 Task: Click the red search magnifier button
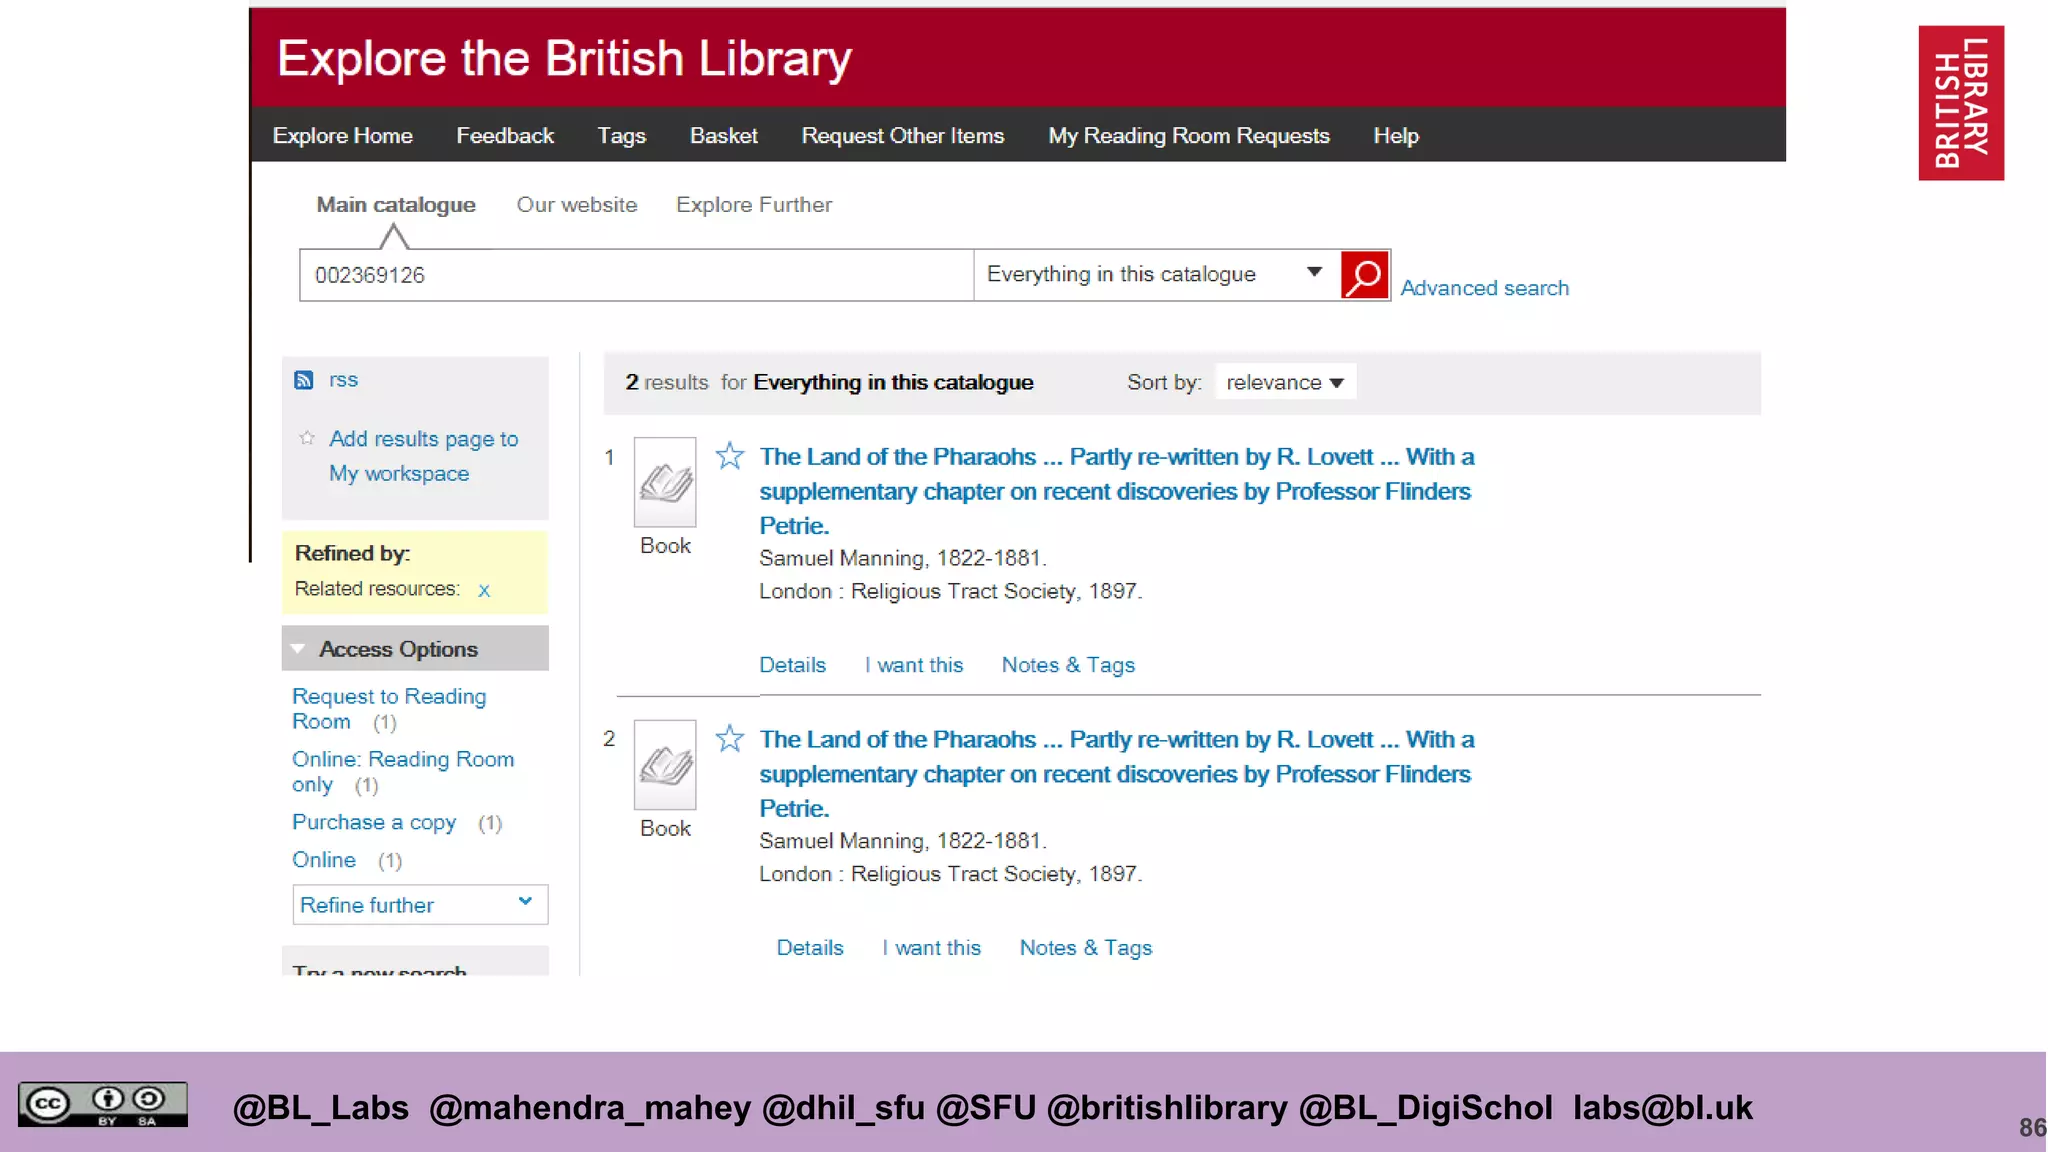coord(1364,275)
